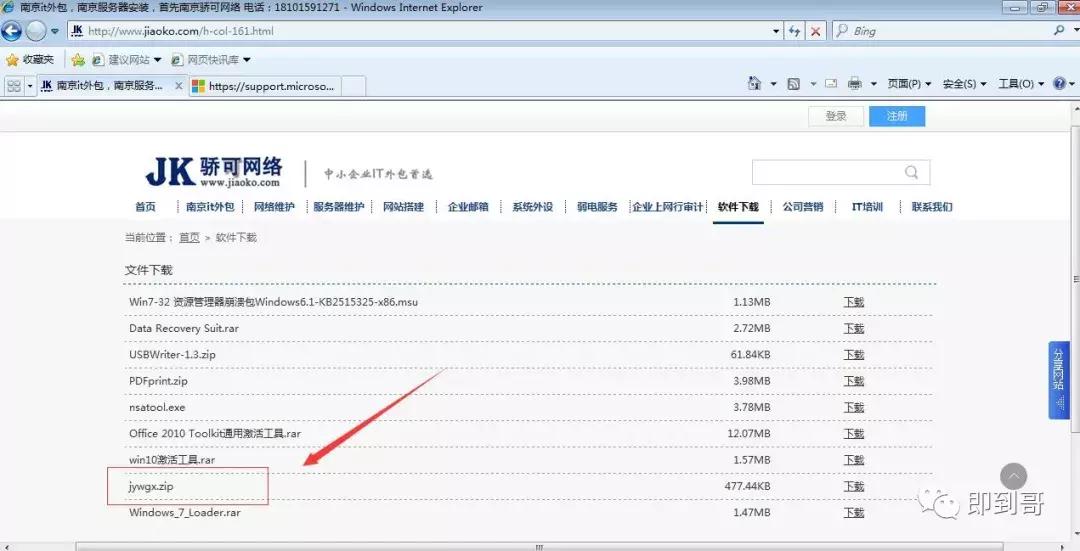The height and width of the screenshot is (551, 1080).
Task: Switch to the 南京it外包 tab
Action: tap(103, 85)
